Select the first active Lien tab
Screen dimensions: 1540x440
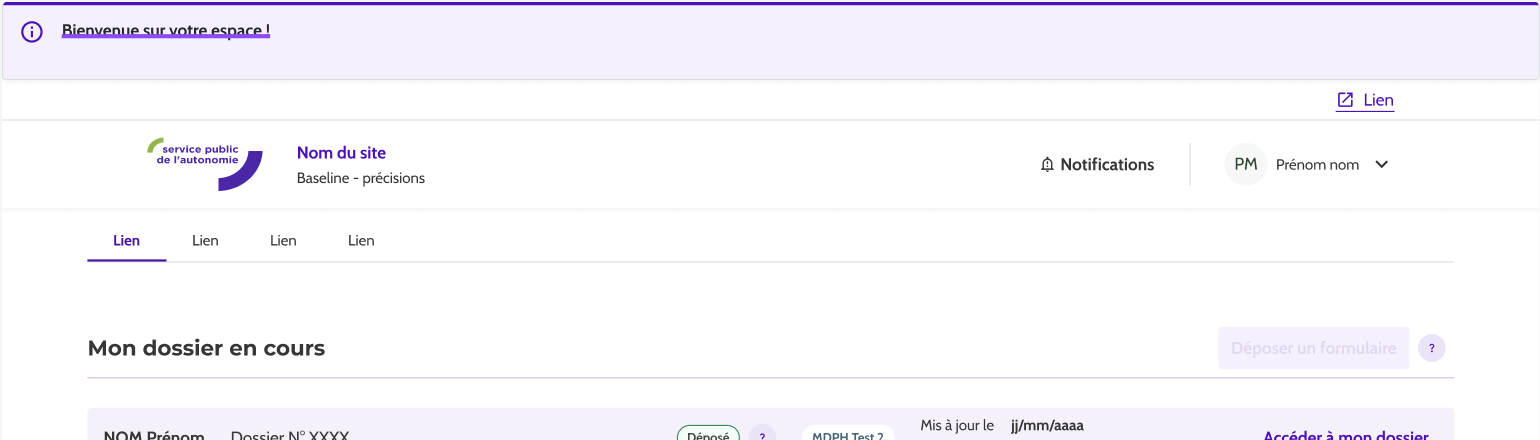(x=127, y=241)
